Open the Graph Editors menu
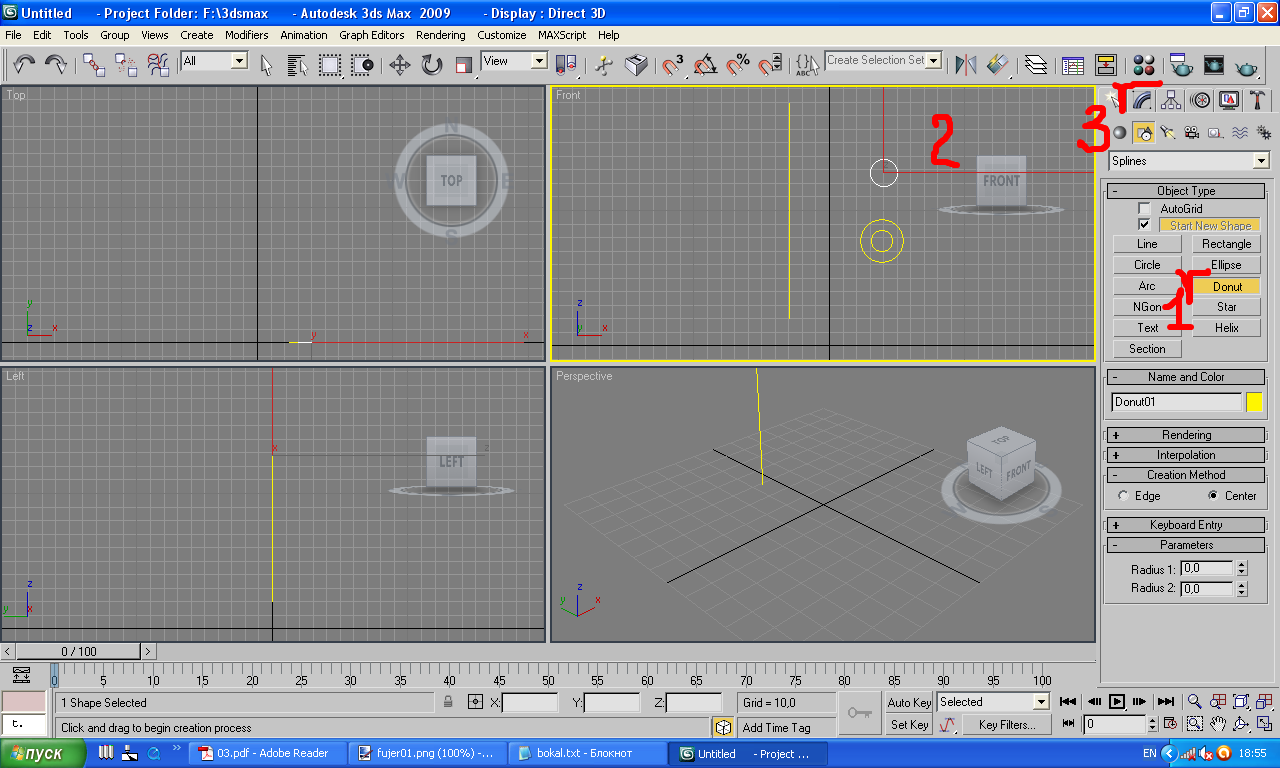The image size is (1280, 768). click(x=371, y=35)
